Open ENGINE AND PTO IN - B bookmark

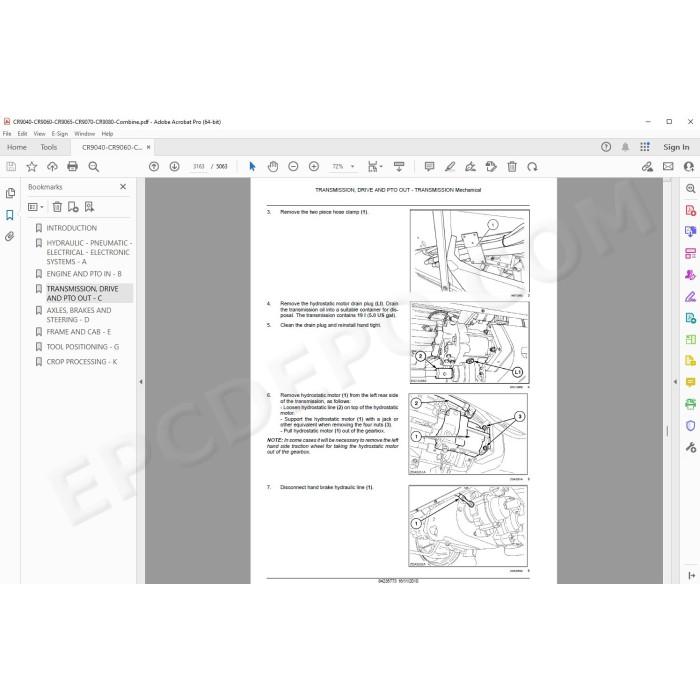[x=84, y=274]
